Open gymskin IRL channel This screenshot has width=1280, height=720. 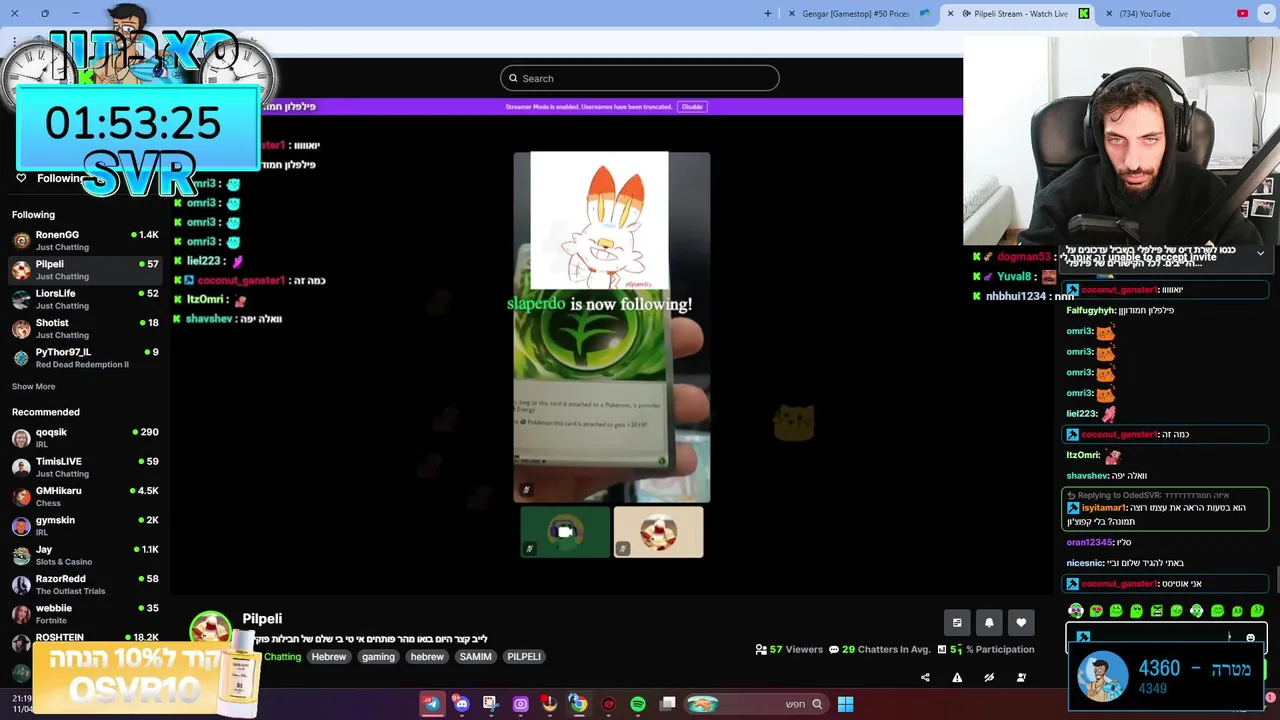coord(85,525)
